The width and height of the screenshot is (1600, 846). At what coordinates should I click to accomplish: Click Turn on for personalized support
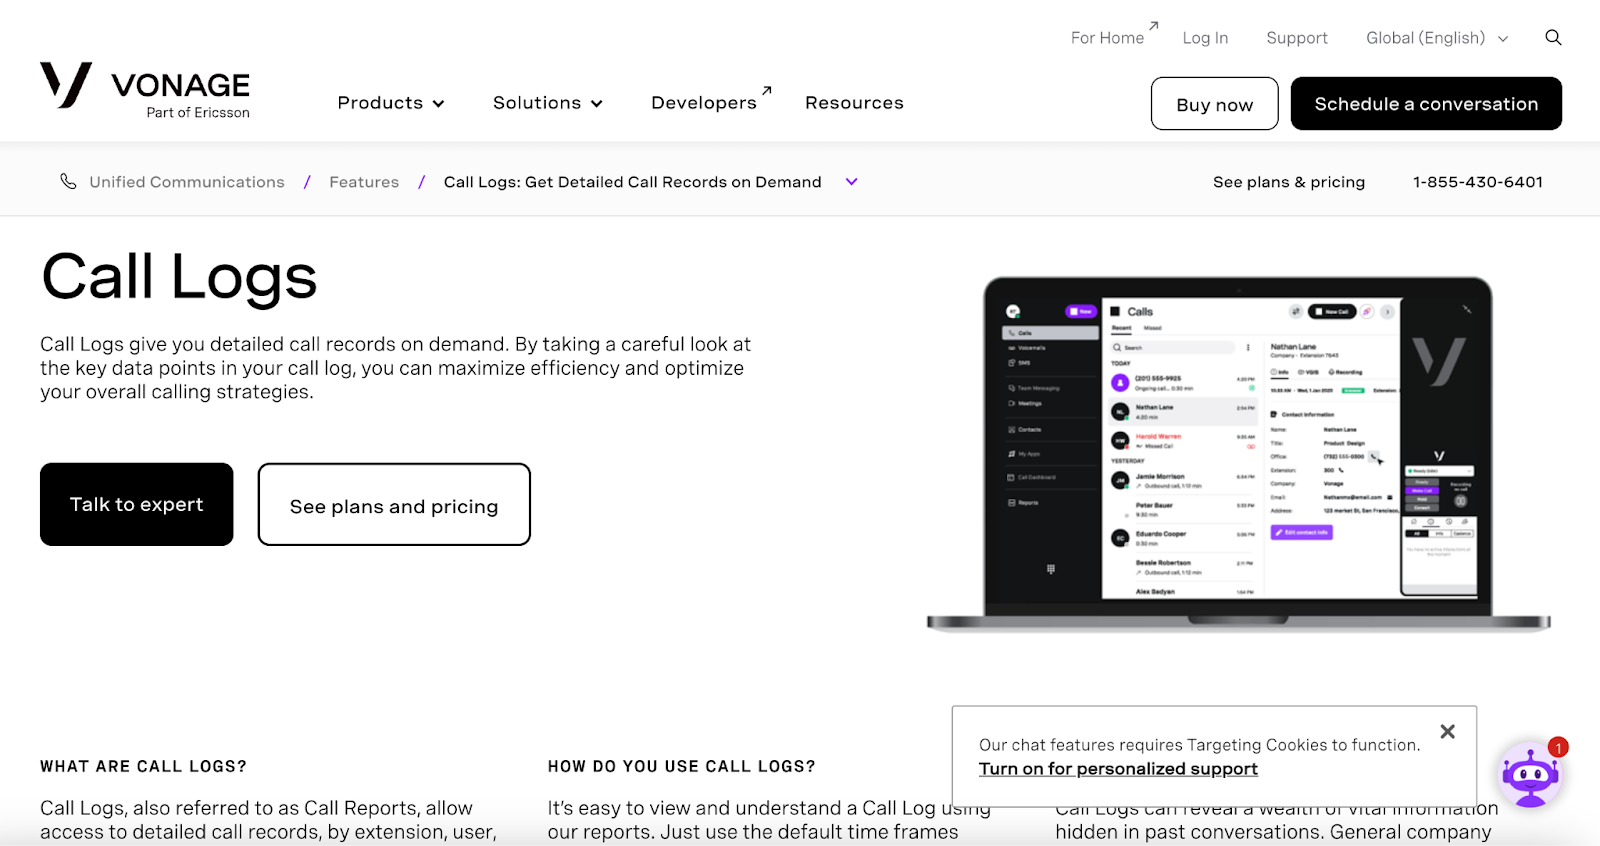1118,769
